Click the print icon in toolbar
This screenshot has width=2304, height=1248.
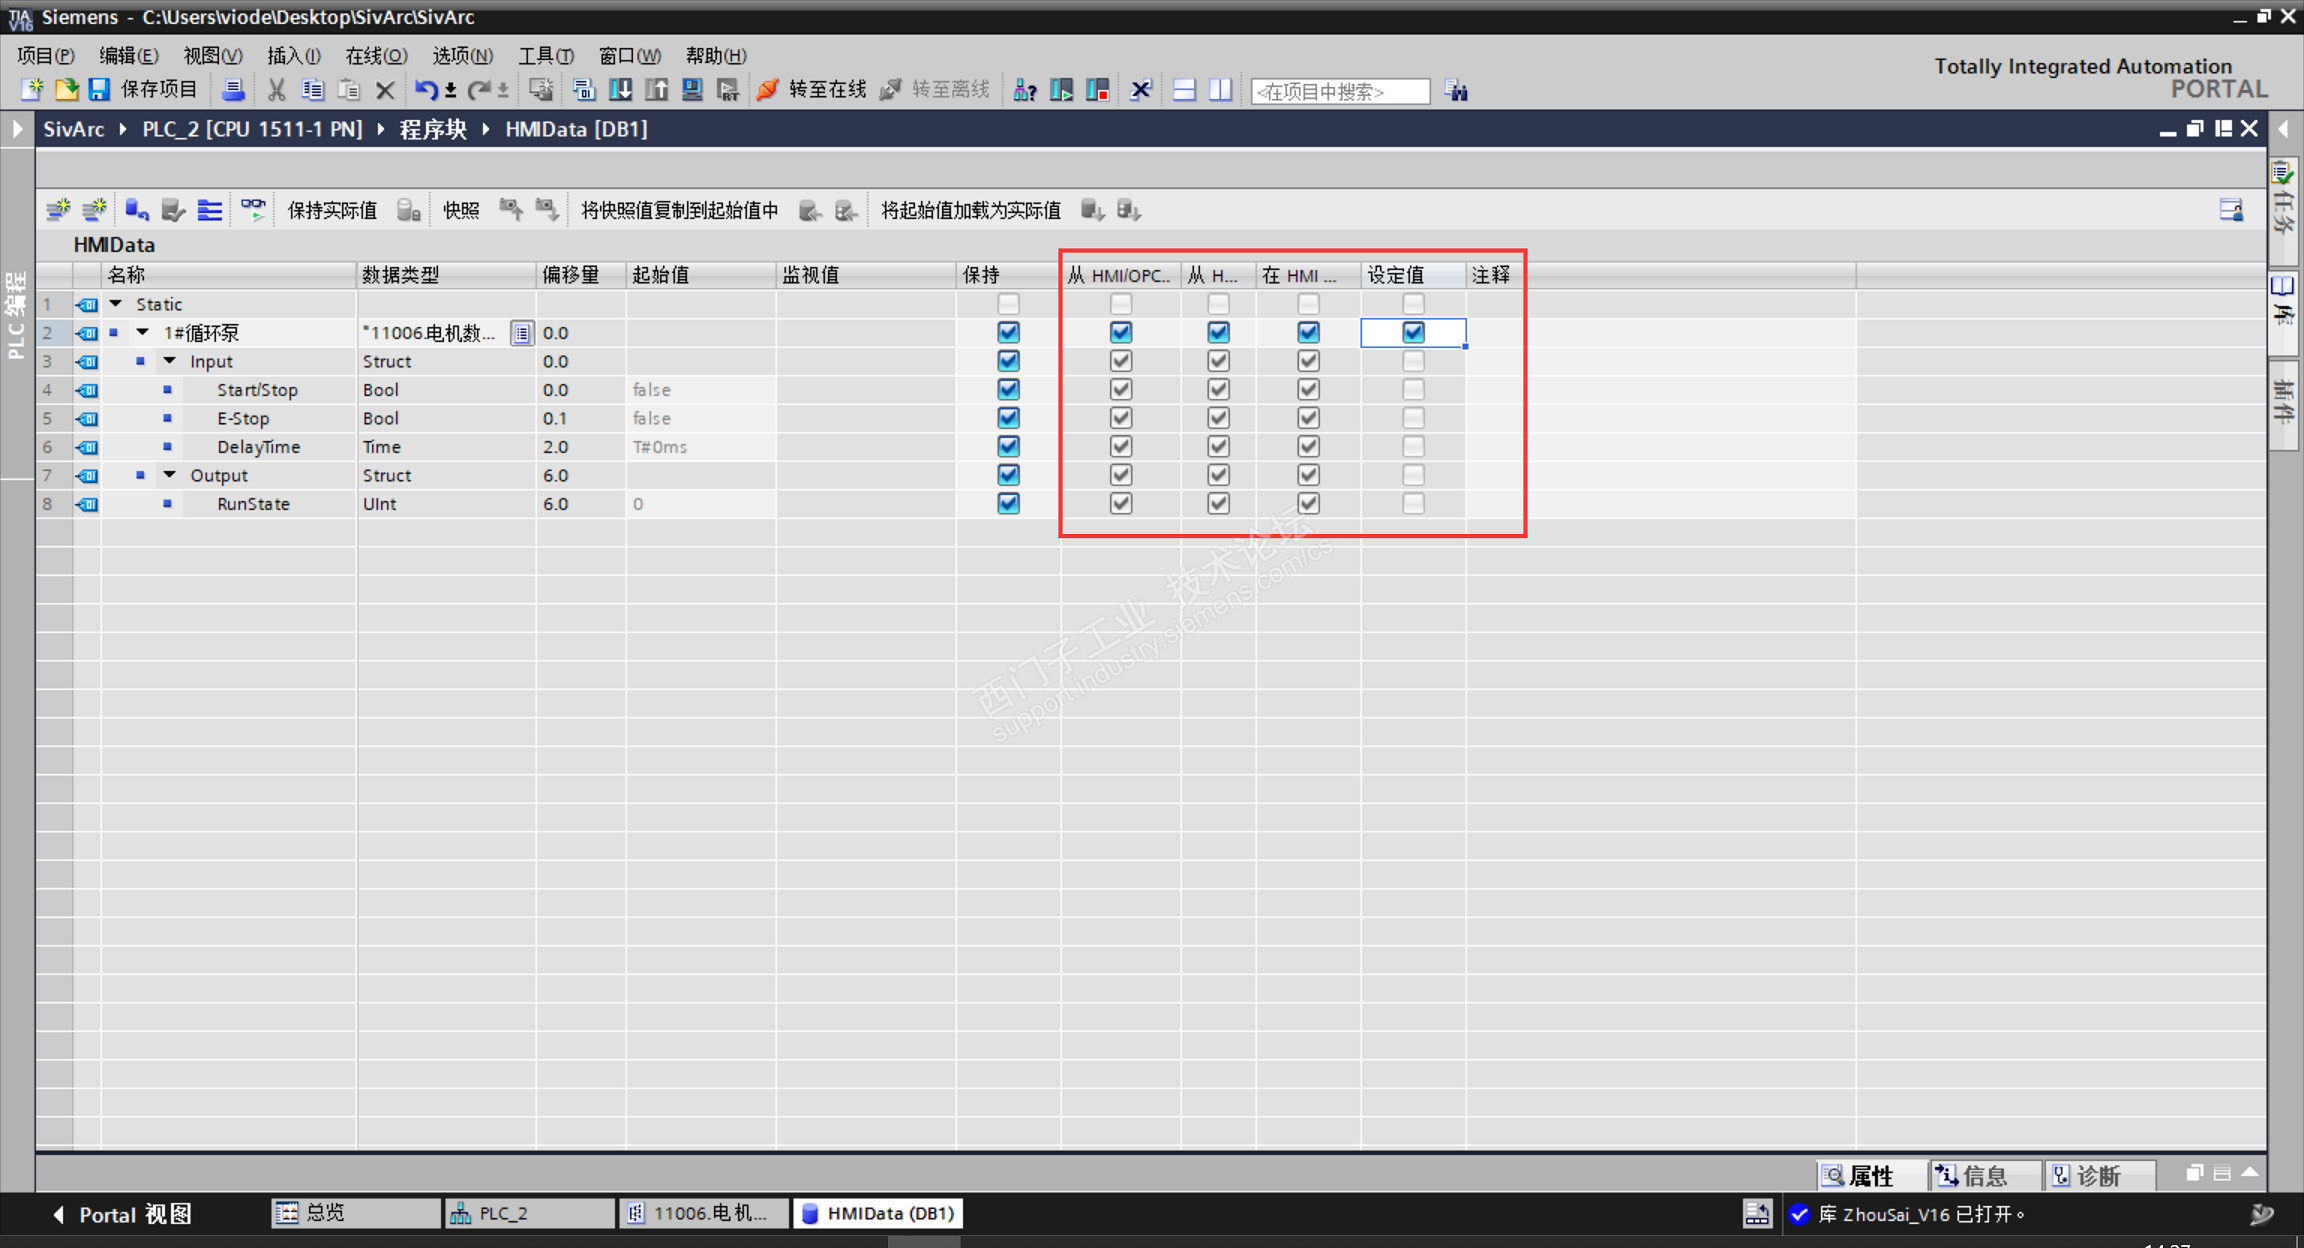tap(233, 90)
